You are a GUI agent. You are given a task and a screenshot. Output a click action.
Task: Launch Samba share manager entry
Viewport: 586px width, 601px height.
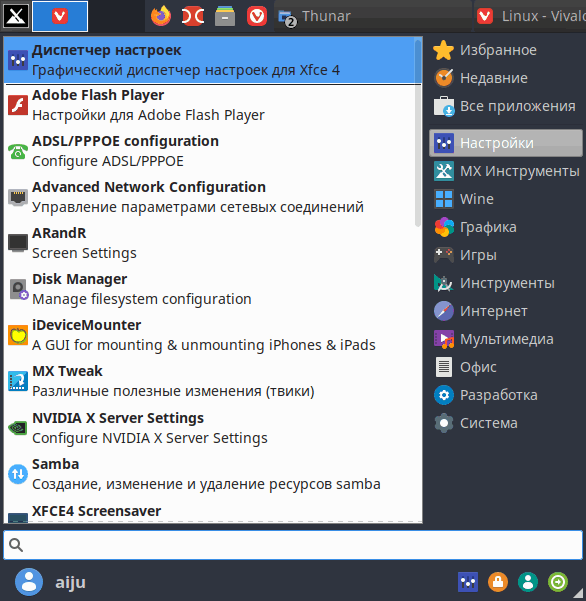(x=213, y=474)
